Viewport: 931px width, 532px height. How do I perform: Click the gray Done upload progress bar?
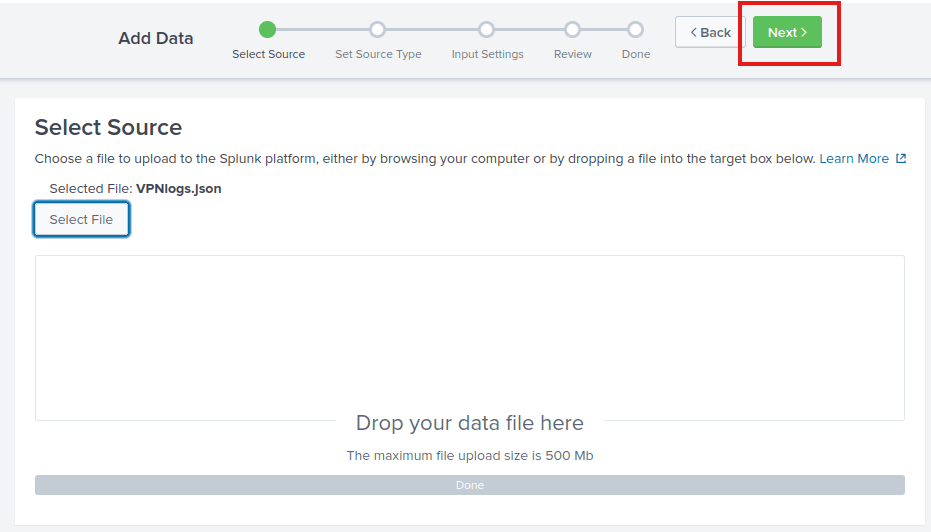point(469,485)
